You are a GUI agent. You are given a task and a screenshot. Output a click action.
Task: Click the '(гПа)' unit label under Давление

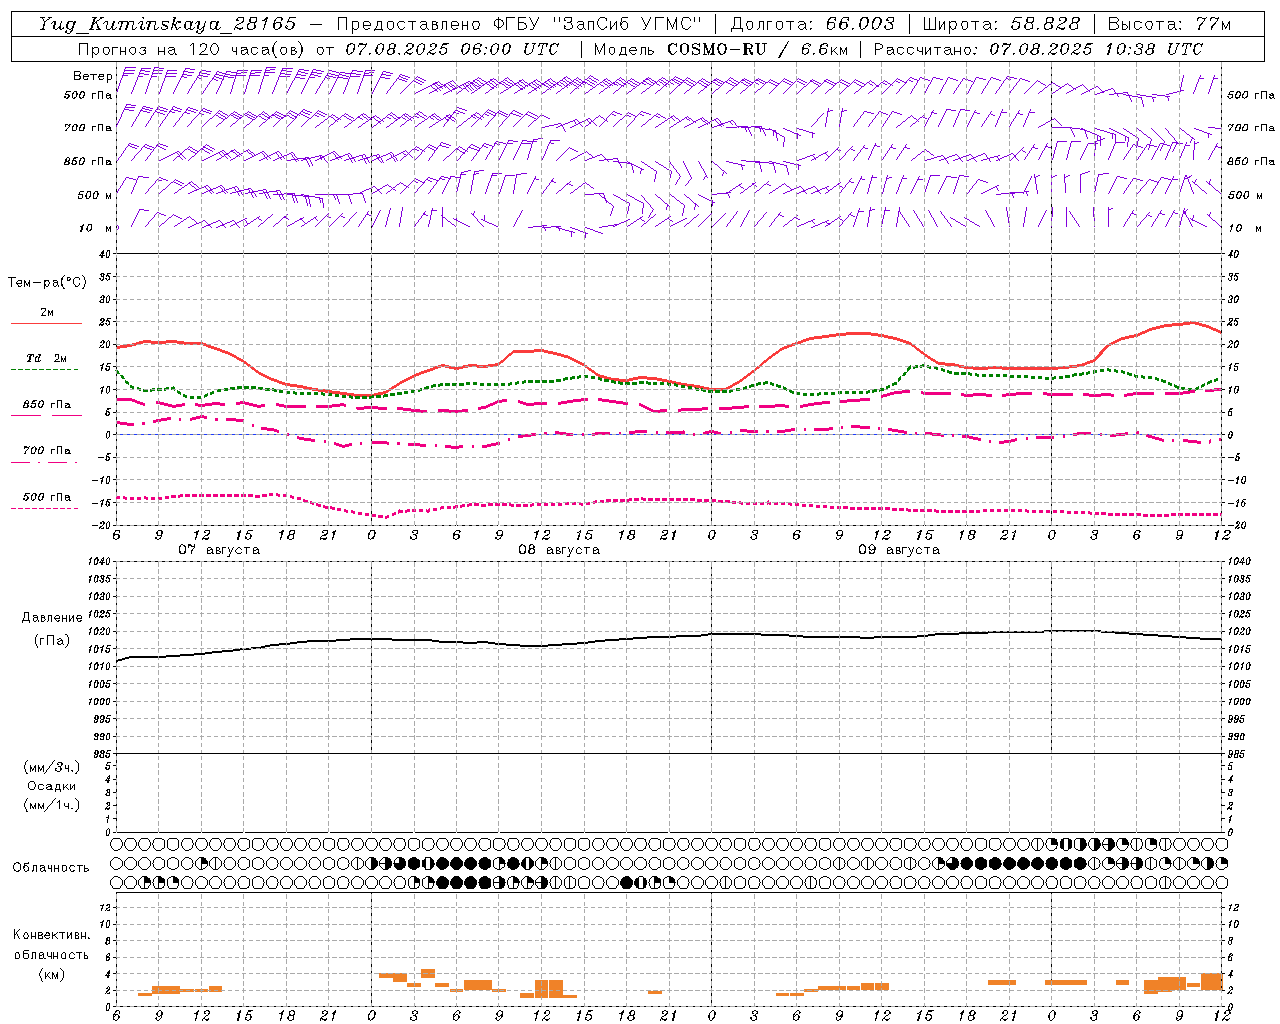52,640
